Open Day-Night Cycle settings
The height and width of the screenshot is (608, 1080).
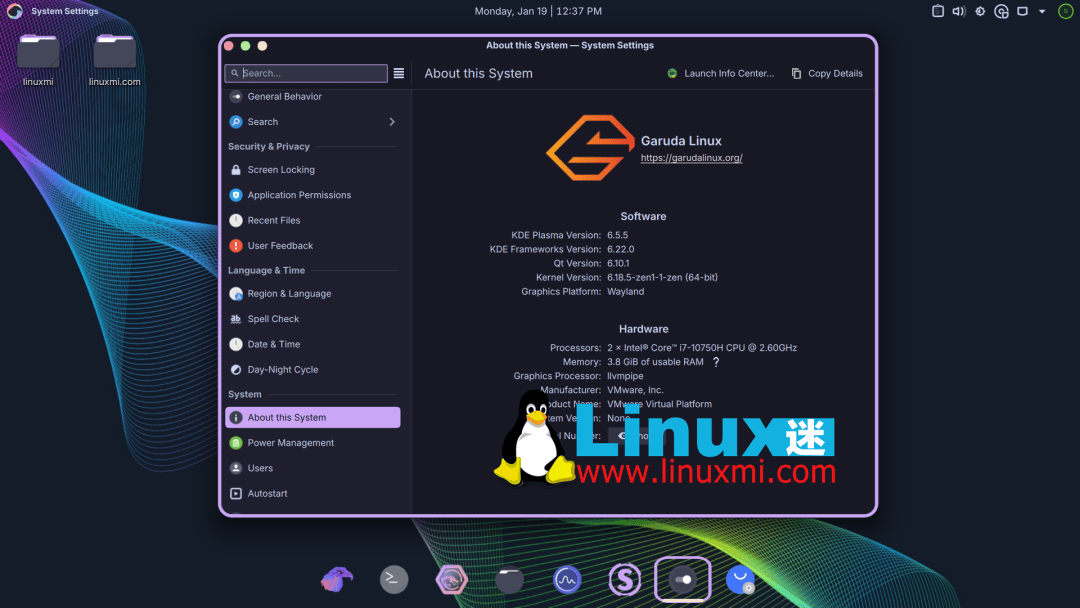pyautogui.click(x=313, y=370)
